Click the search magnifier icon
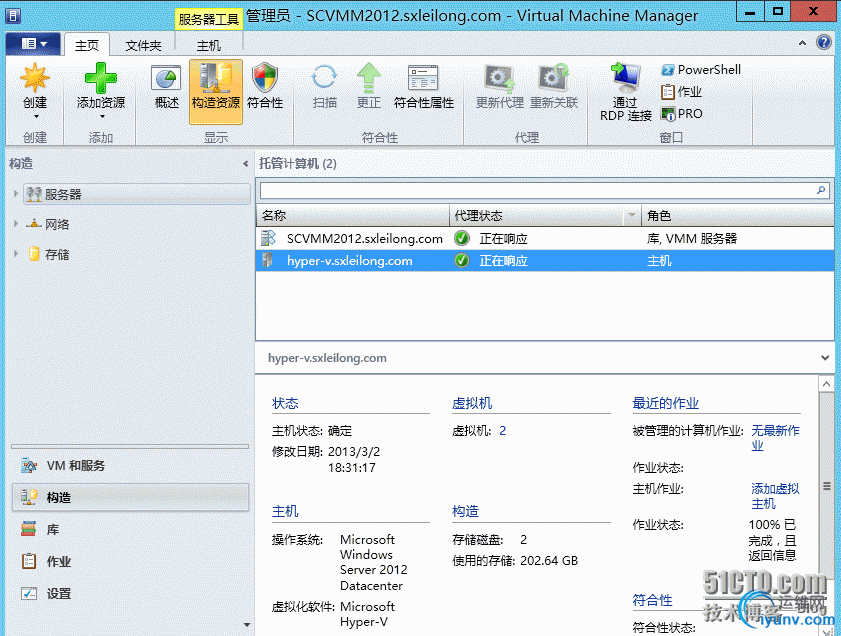 coord(821,190)
